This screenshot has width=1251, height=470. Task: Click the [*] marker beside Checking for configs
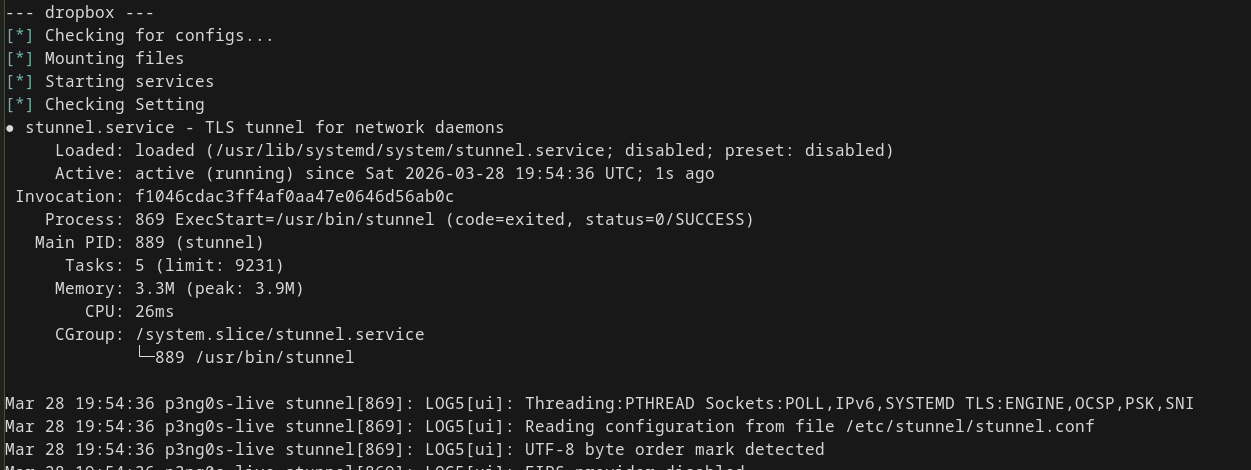(x=20, y=36)
